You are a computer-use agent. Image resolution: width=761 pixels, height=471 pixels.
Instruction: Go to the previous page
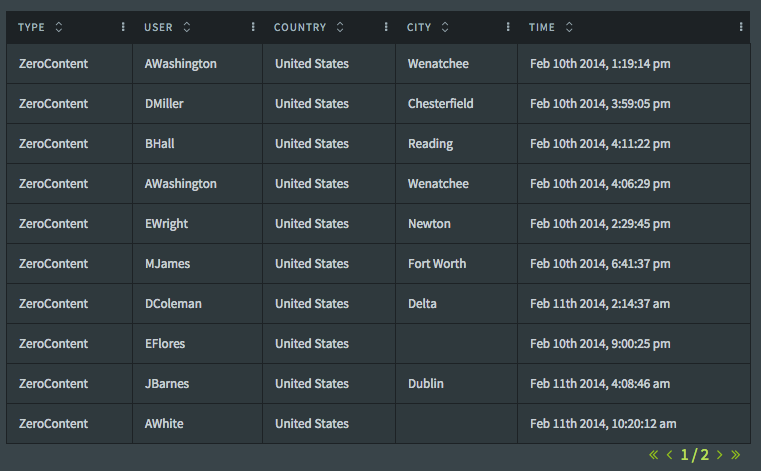(669, 455)
